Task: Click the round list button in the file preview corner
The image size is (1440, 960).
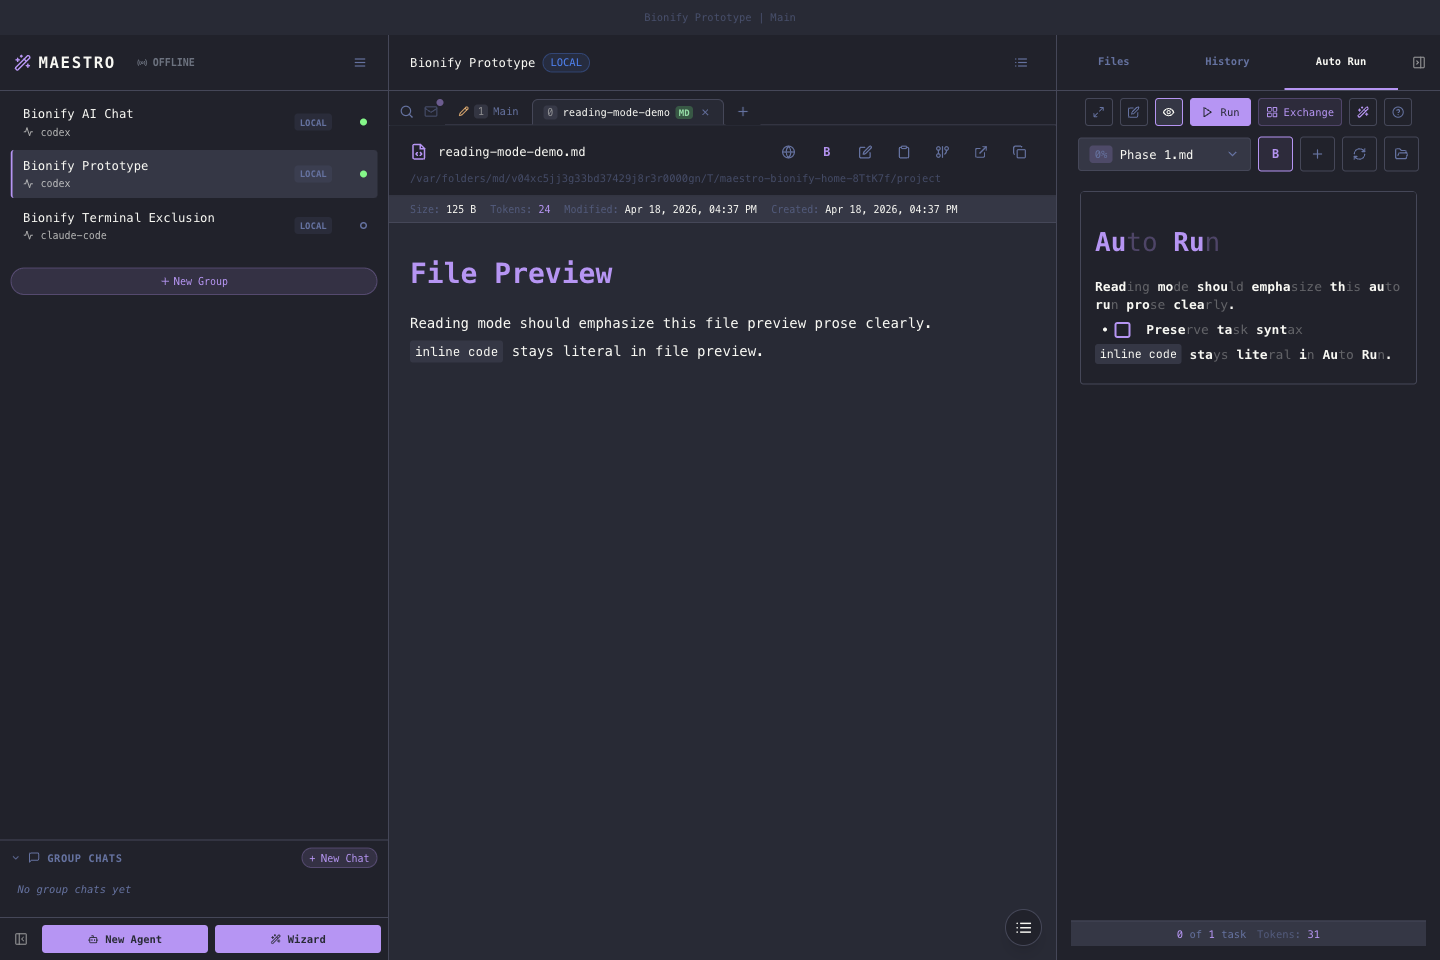Action: coord(1023,928)
